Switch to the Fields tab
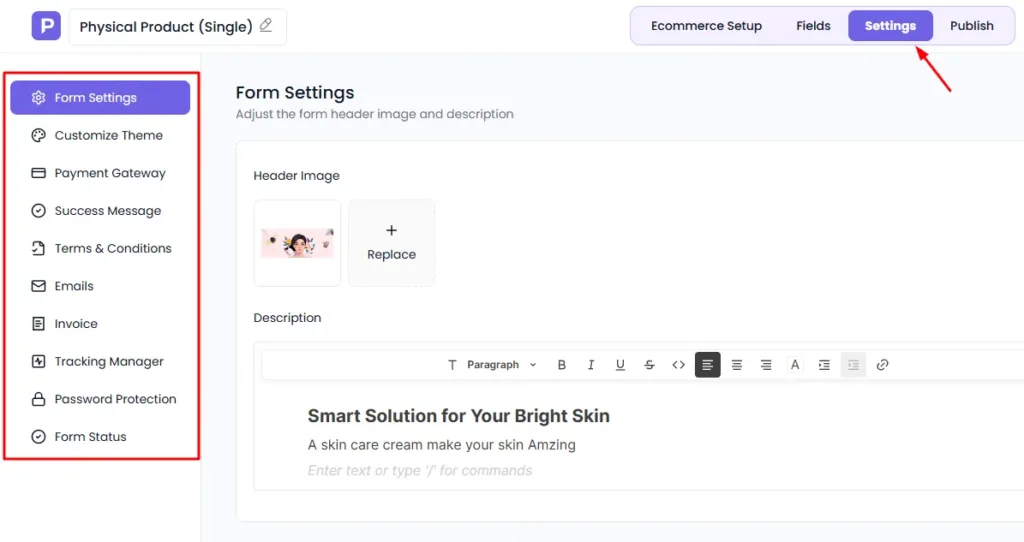Viewport: 1024px width, 542px height. click(813, 26)
